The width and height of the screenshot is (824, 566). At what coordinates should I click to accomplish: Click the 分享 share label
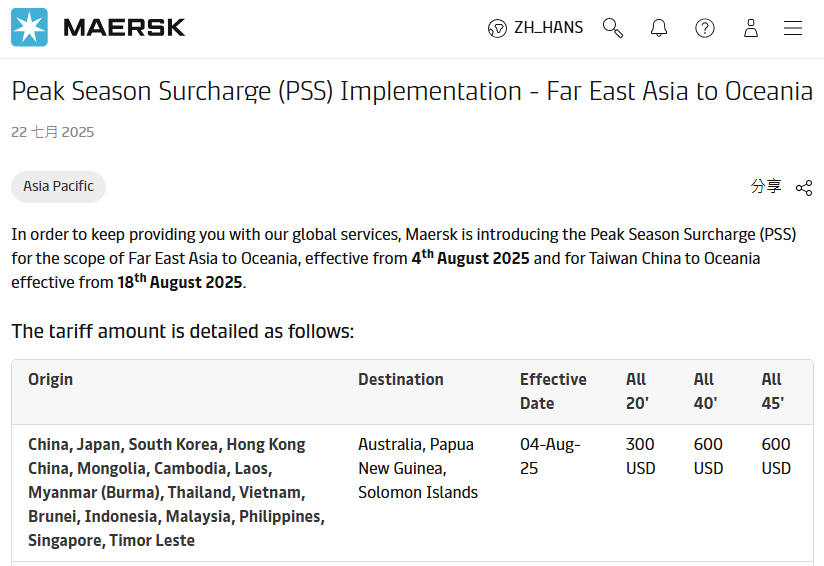pyautogui.click(x=766, y=186)
